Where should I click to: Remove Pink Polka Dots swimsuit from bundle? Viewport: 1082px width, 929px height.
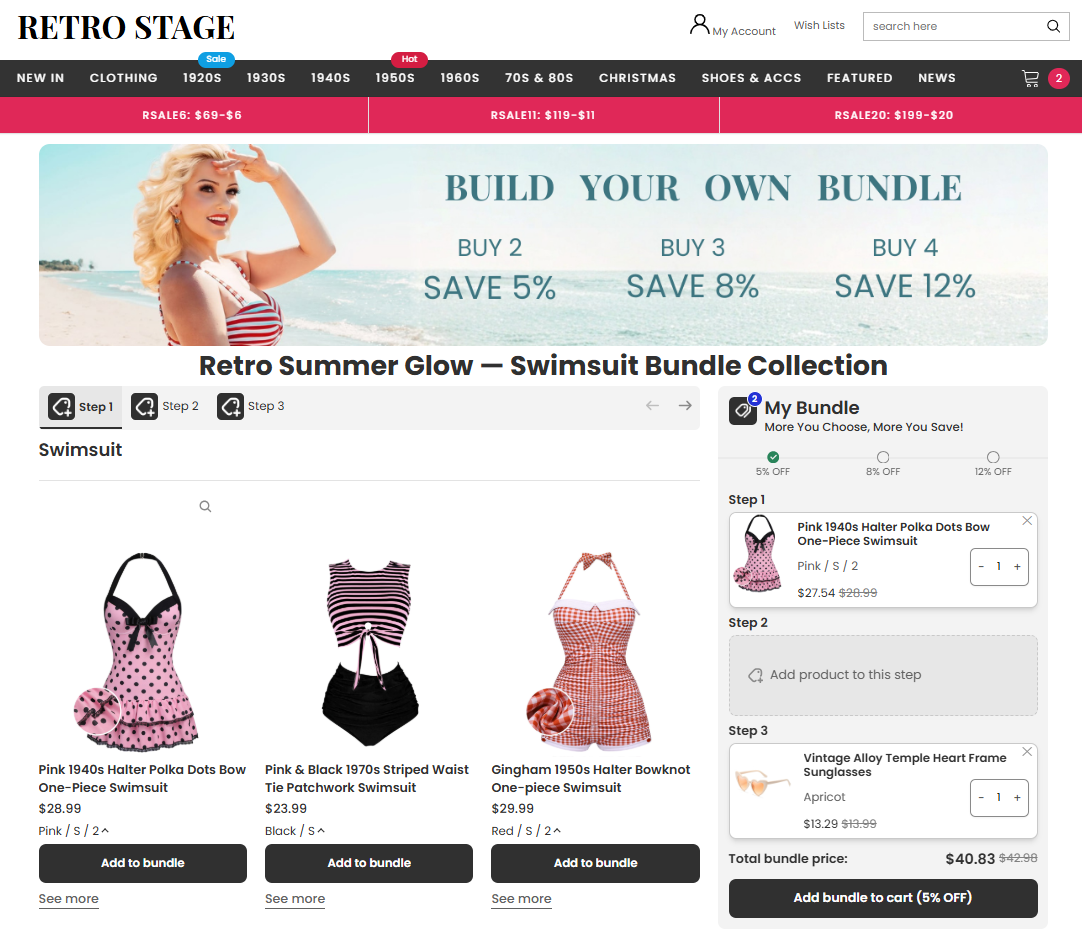coord(1027,521)
